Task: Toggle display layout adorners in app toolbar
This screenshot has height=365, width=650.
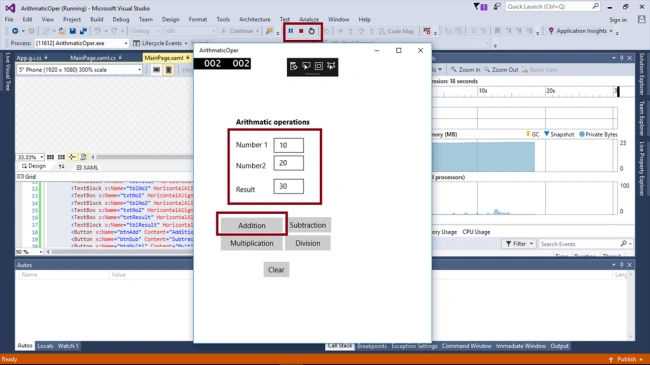Action: click(319, 66)
